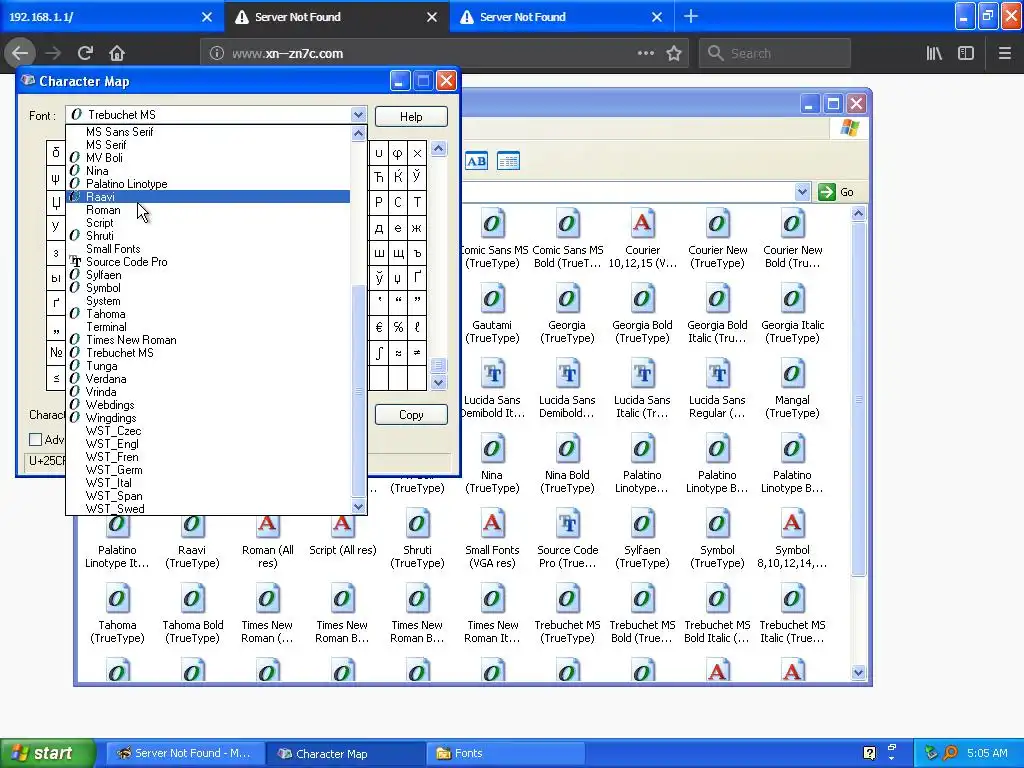Viewport: 1024px width, 768px height.
Task: Toggle Advanced view checkbox
Action: (x=36, y=440)
